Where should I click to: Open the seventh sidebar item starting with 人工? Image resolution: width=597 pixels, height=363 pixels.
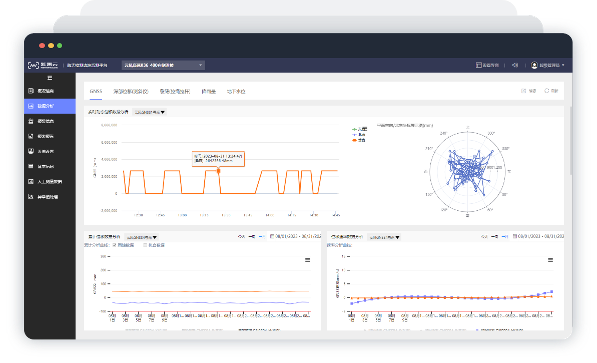49,182
